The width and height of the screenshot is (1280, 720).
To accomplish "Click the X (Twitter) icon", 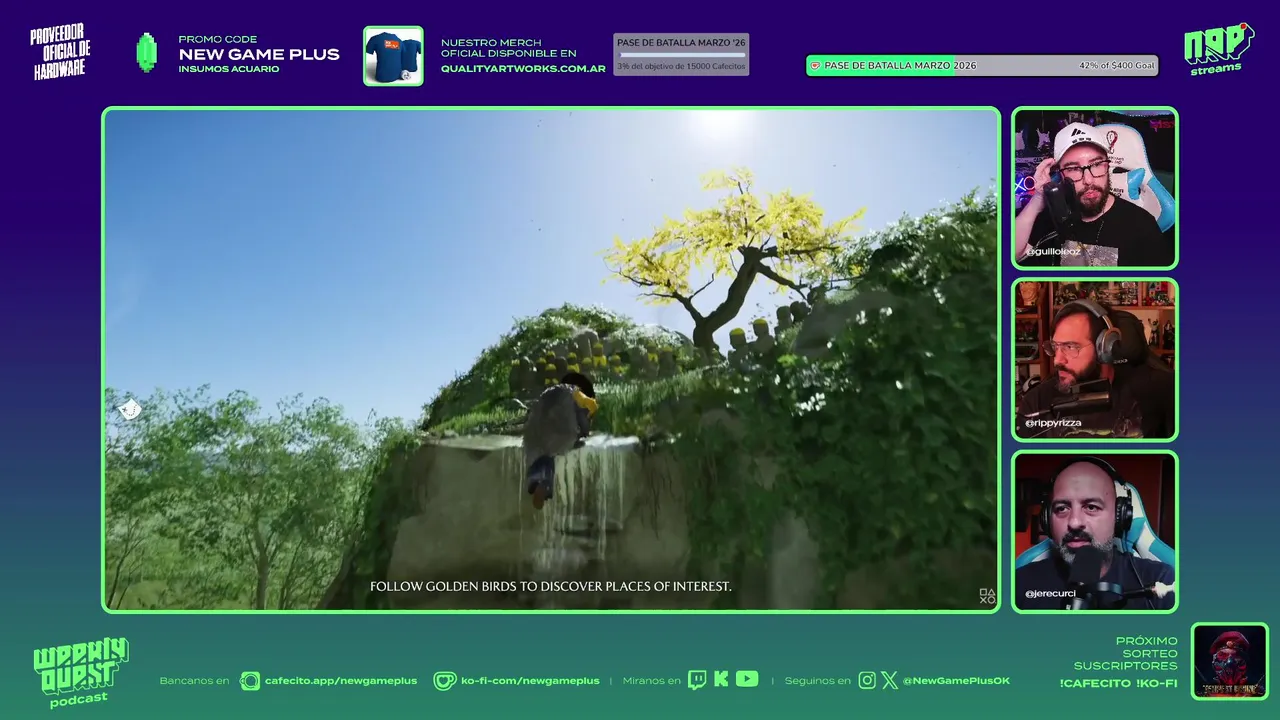I will tap(889, 681).
